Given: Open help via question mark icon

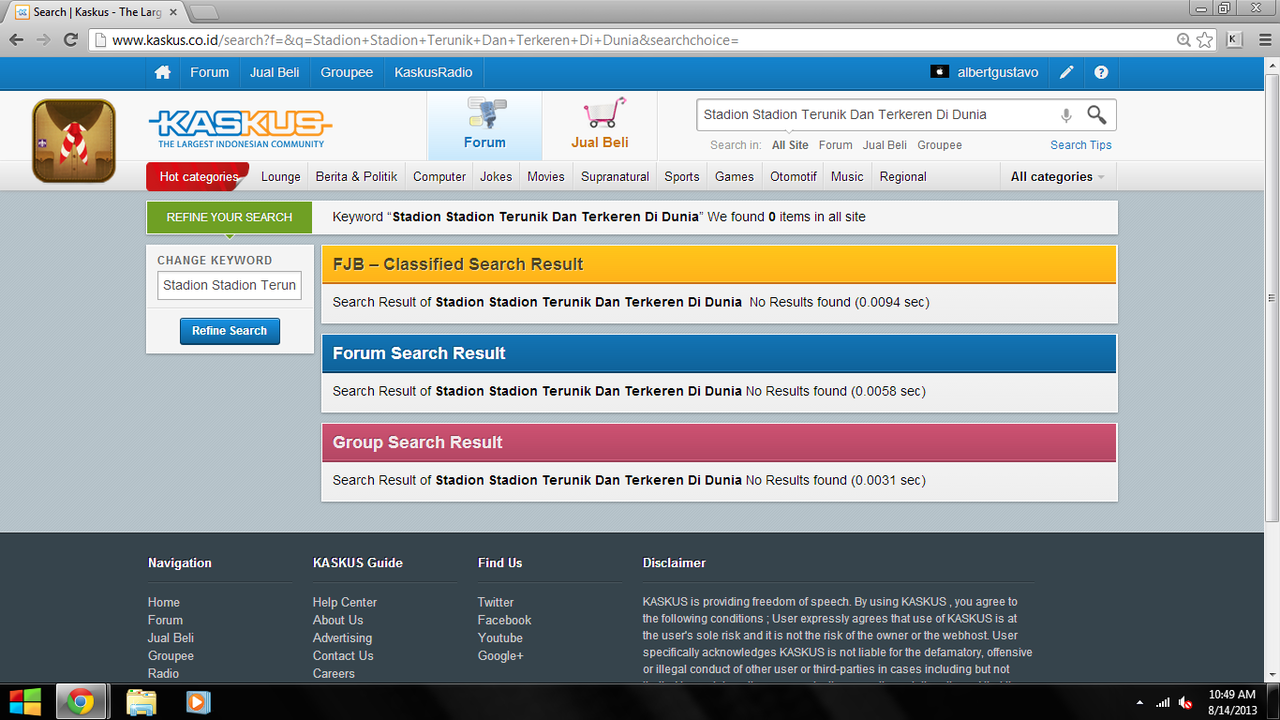Looking at the screenshot, I should pyautogui.click(x=1101, y=73).
